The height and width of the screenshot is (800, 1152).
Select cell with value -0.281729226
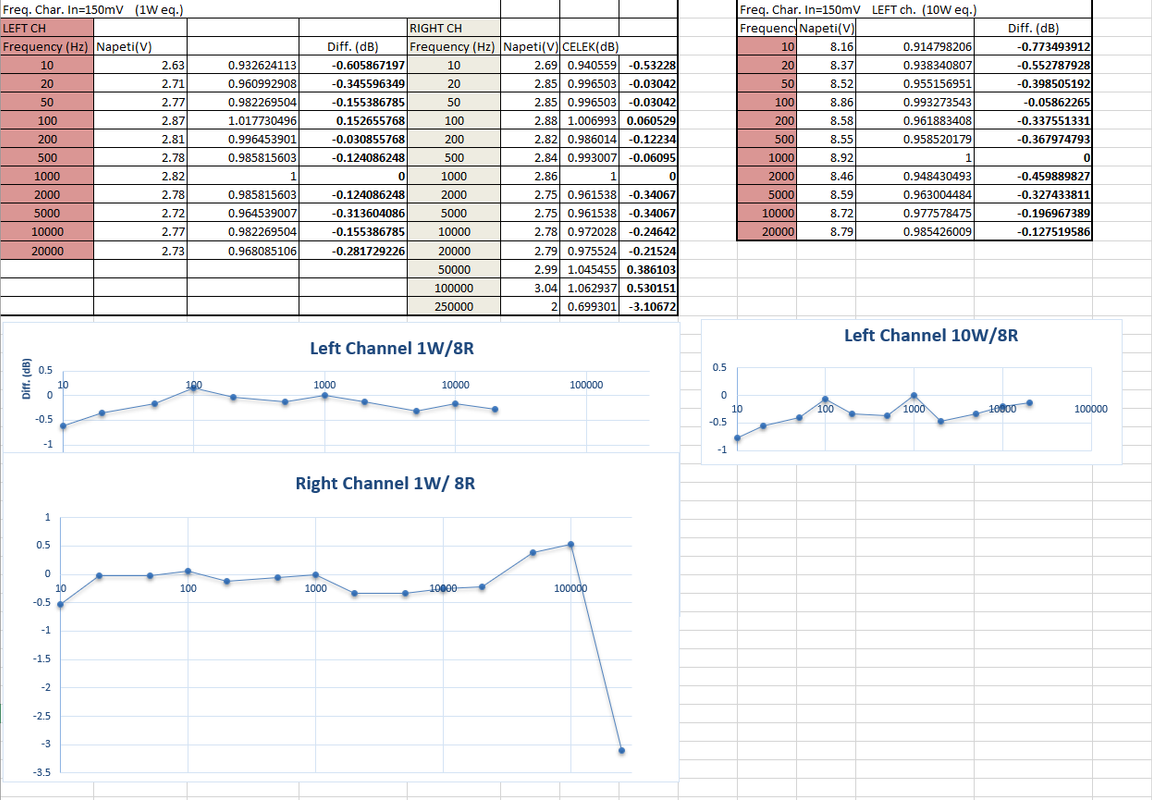click(353, 251)
